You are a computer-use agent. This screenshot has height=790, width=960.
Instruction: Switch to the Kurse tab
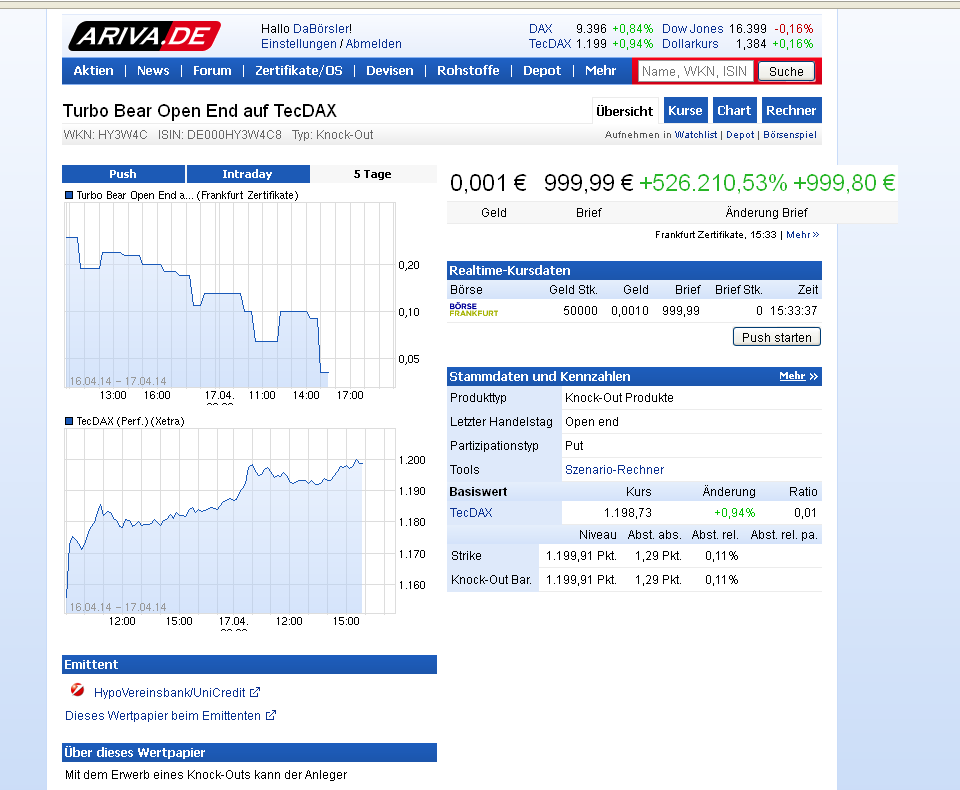click(x=685, y=110)
